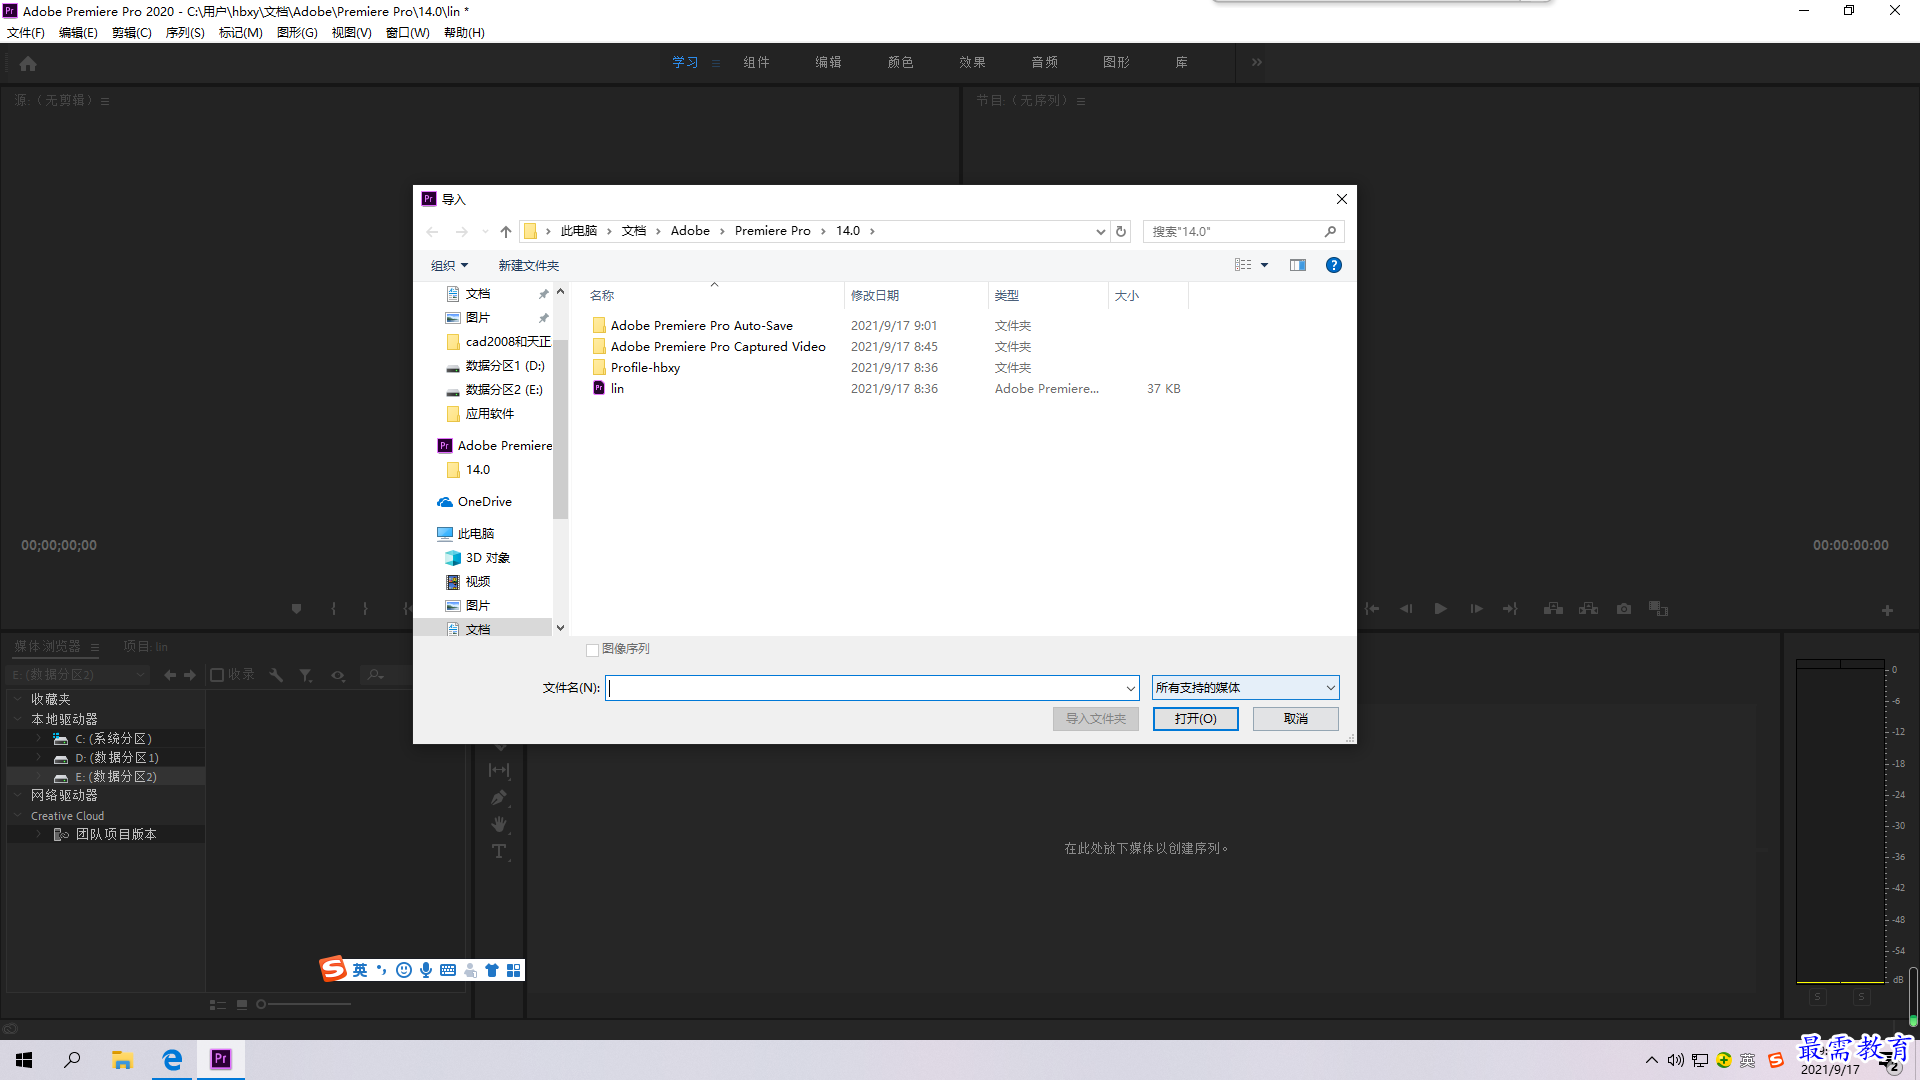The height and width of the screenshot is (1080, 1920).
Task: Select 数据分区1 (D:) in navigation pane
Action: pos(495,365)
